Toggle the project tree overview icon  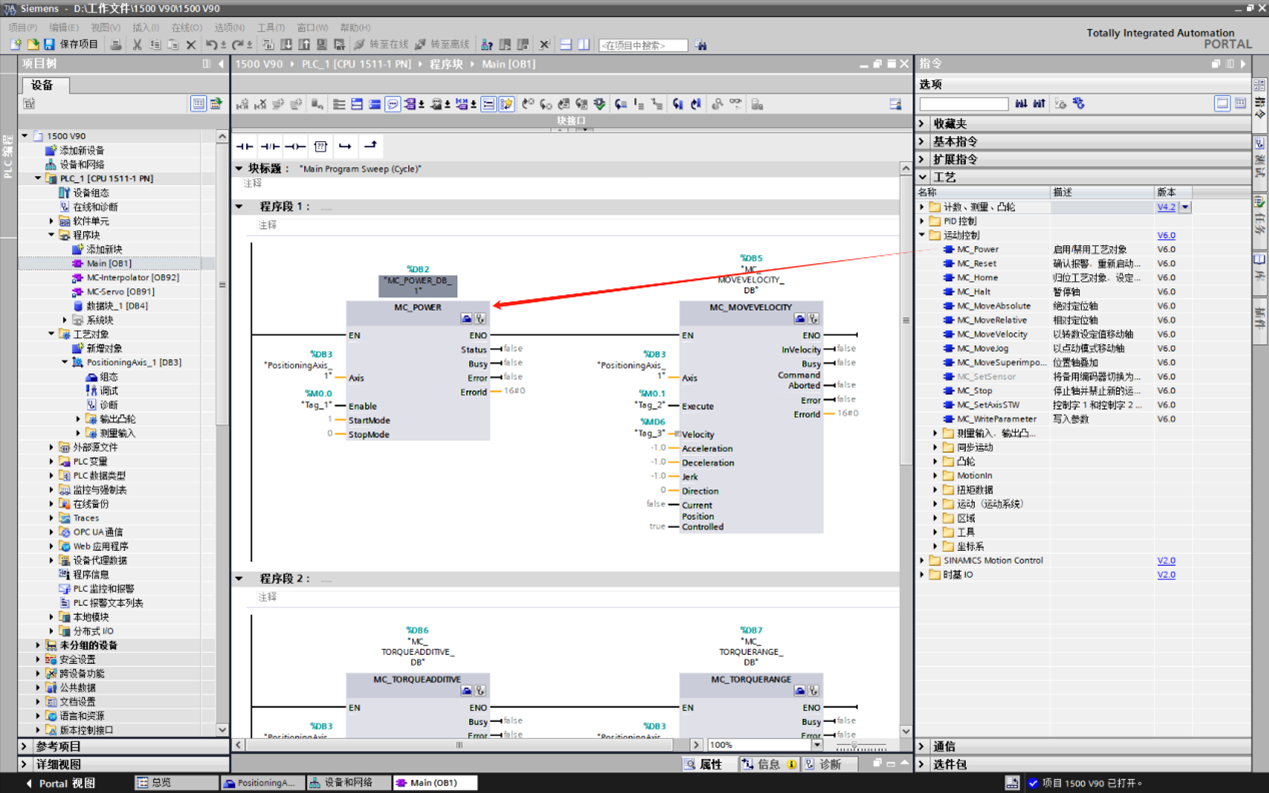point(198,104)
